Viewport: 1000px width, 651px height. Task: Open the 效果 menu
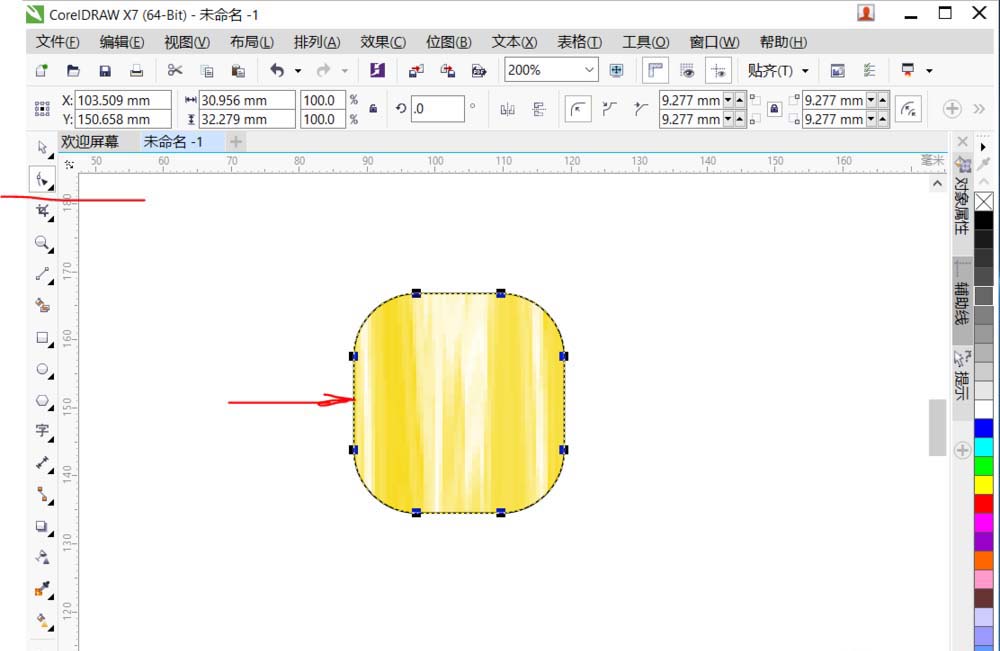pyautogui.click(x=383, y=42)
